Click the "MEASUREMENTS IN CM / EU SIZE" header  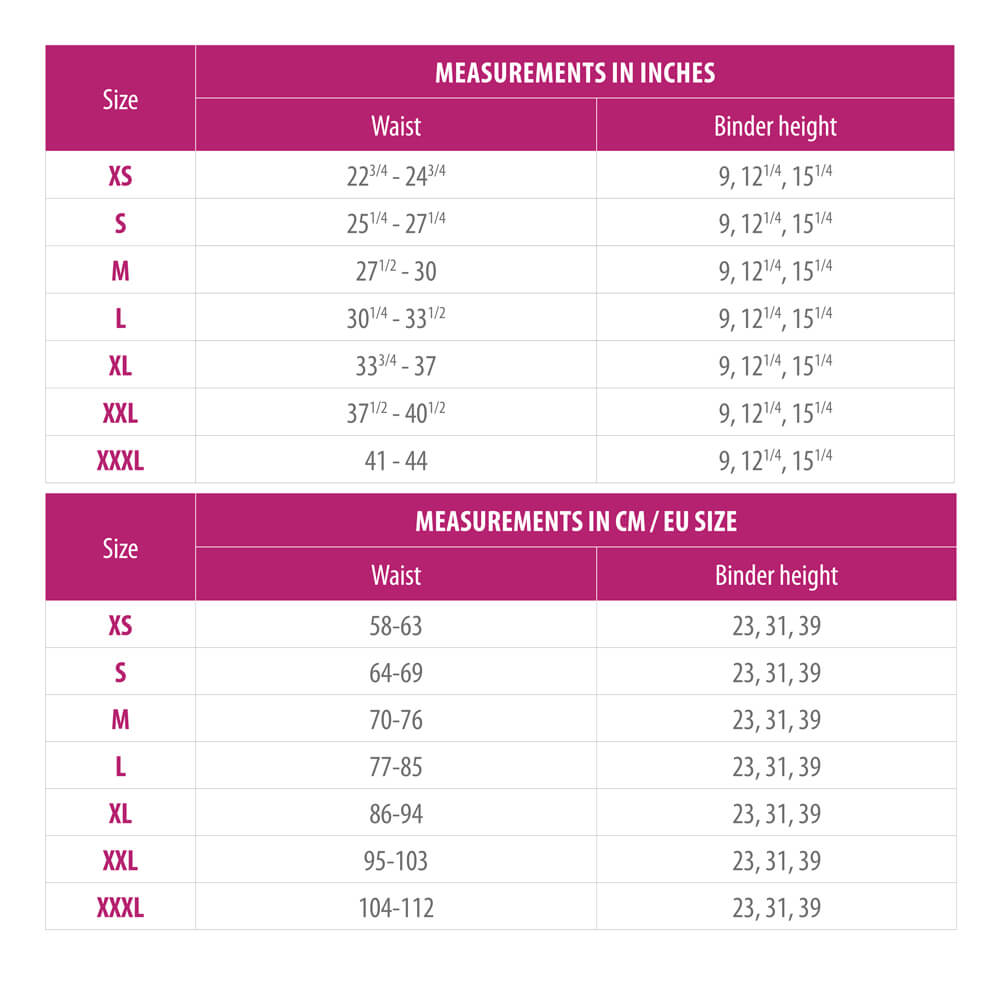pyautogui.click(x=575, y=521)
